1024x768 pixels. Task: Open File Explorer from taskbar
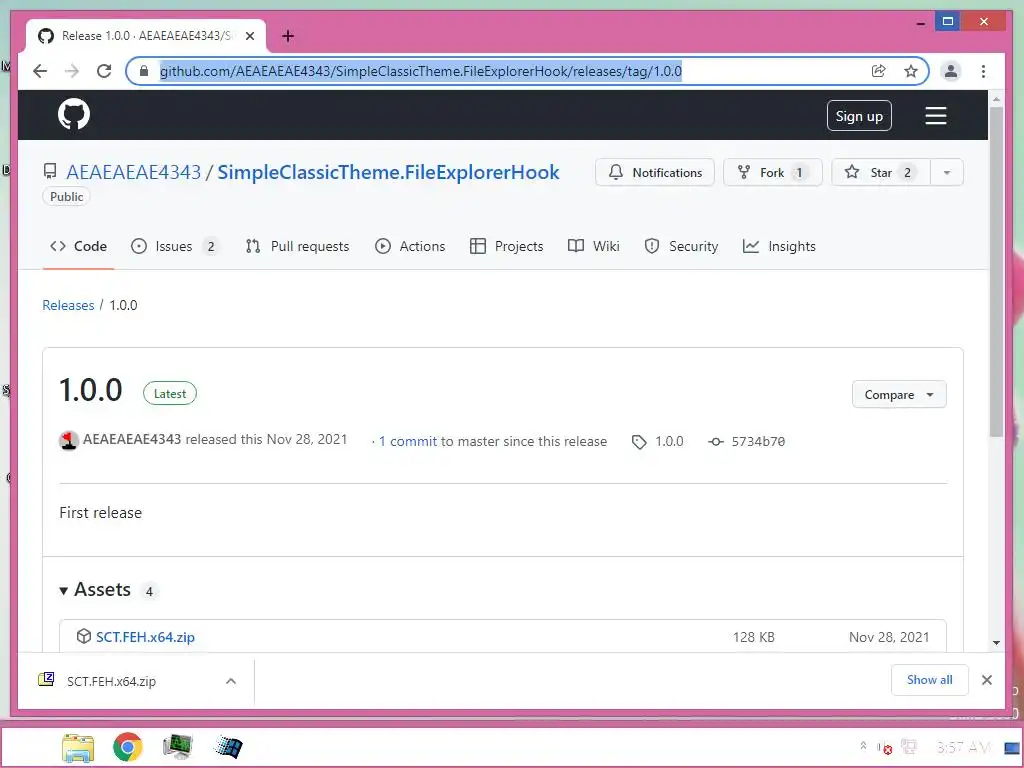(78, 747)
